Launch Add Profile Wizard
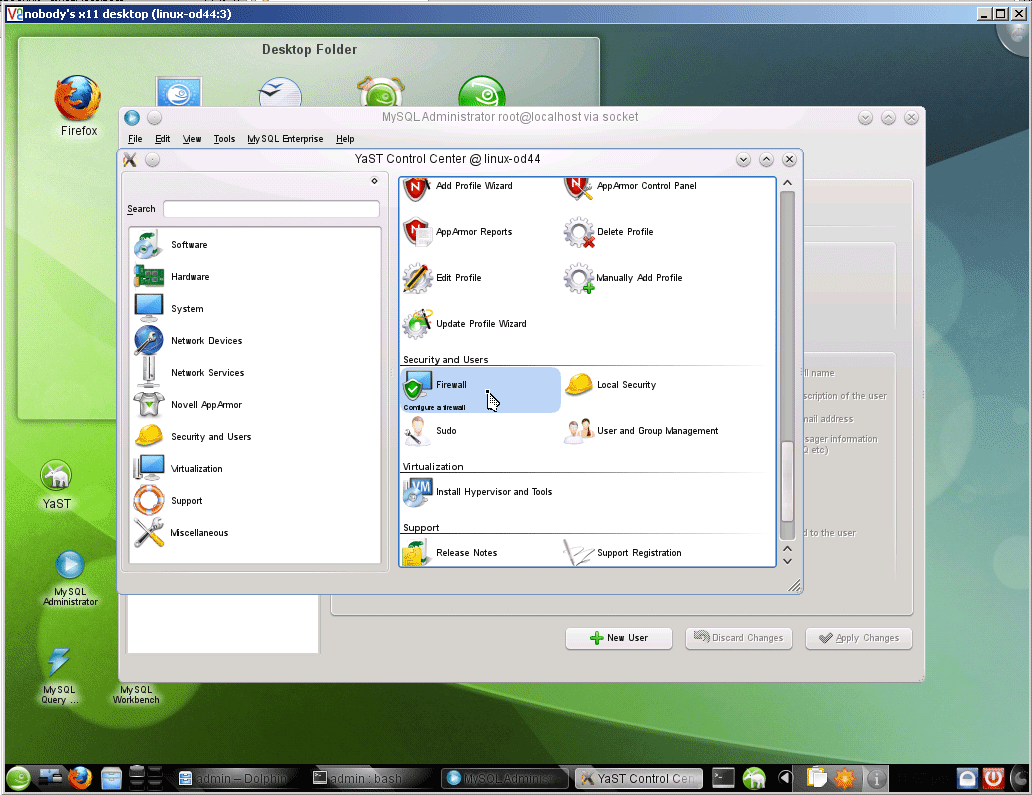1032x795 pixels. pyautogui.click(x=458, y=187)
